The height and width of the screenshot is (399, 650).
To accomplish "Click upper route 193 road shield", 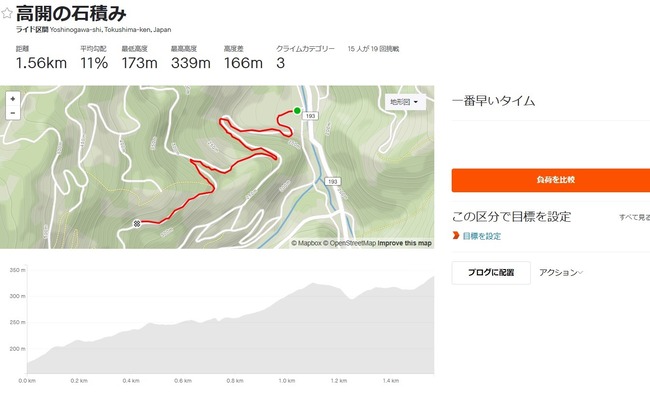I will [310, 116].
